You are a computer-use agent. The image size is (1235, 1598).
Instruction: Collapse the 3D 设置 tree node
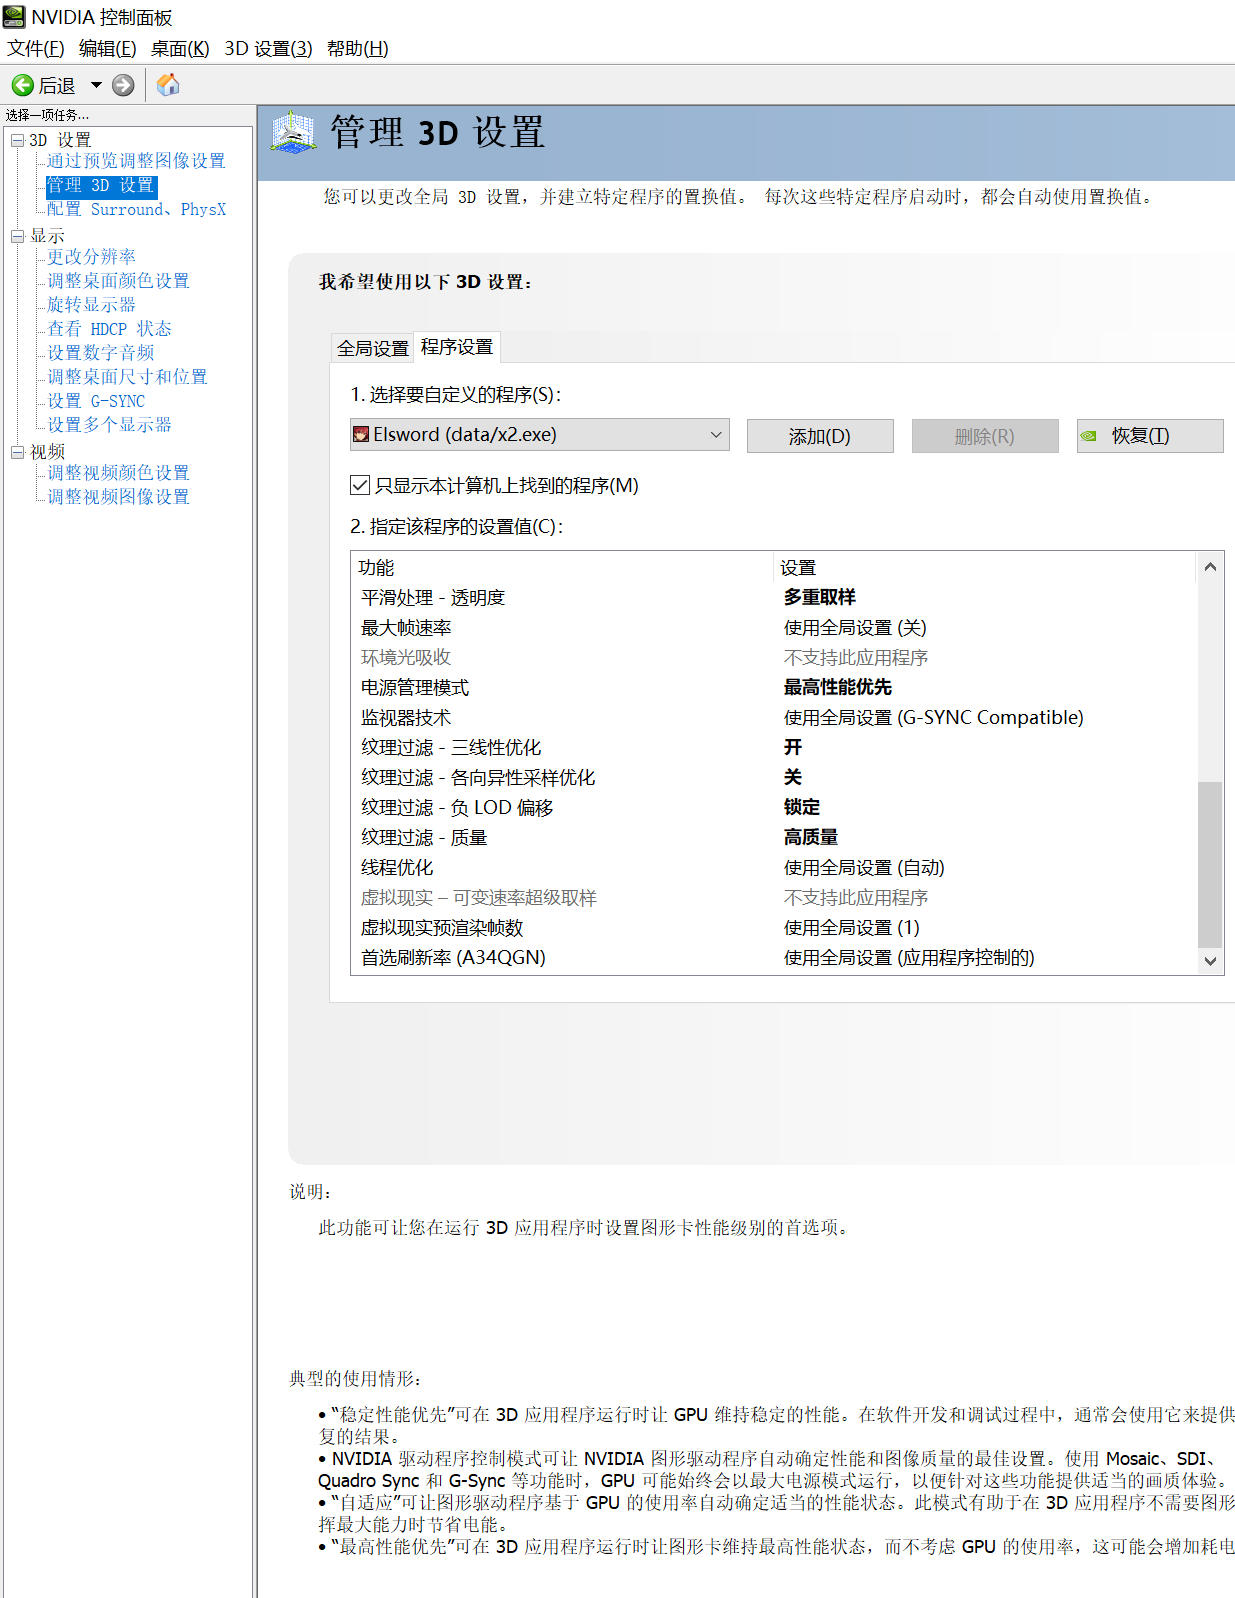pos(17,140)
